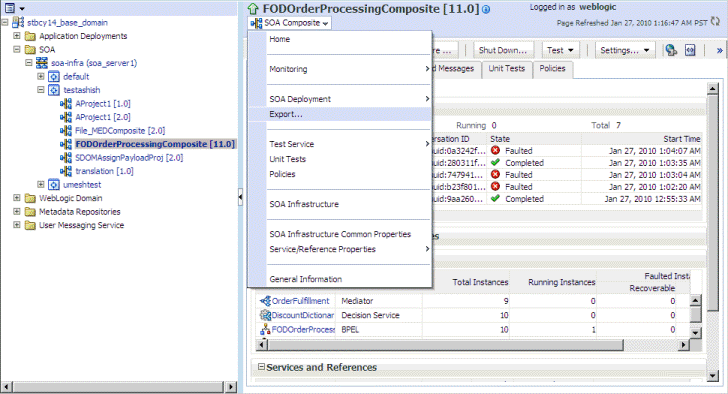The height and width of the screenshot is (394, 728).
Task: Click the toolbar overflow double-arrow icon
Action: click(720, 51)
